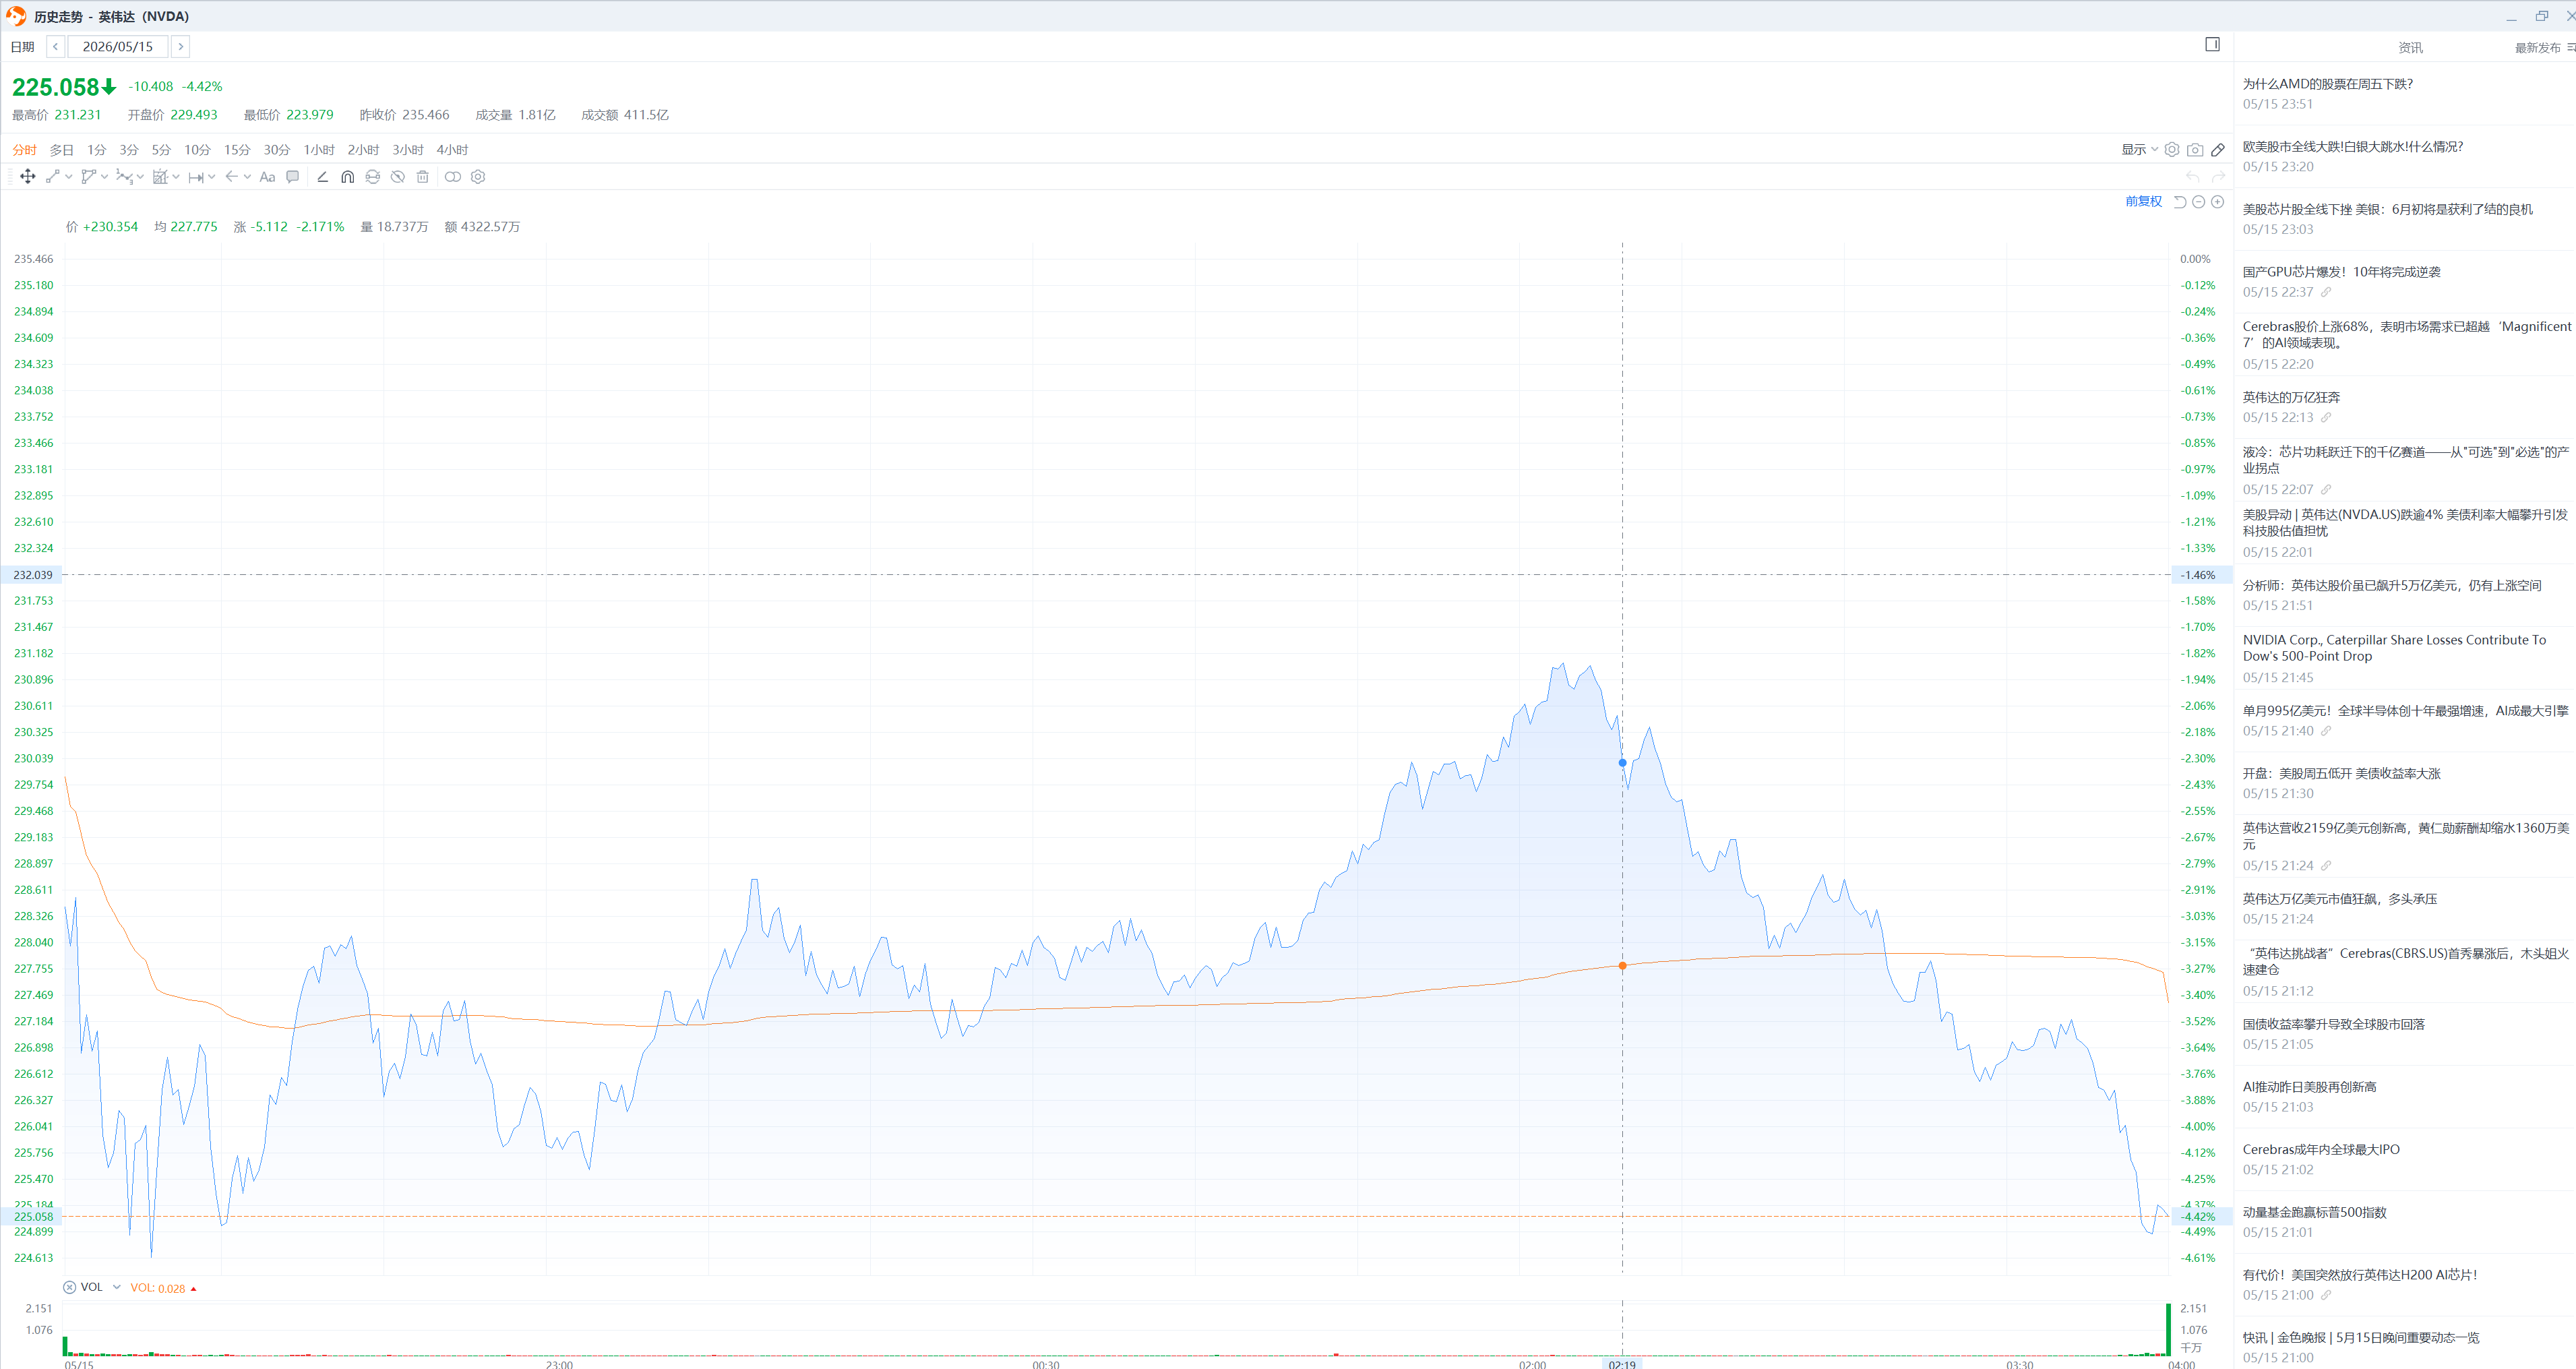Click the overlapping circles overlay icon
The height and width of the screenshot is (1369, 2576).
453,177
